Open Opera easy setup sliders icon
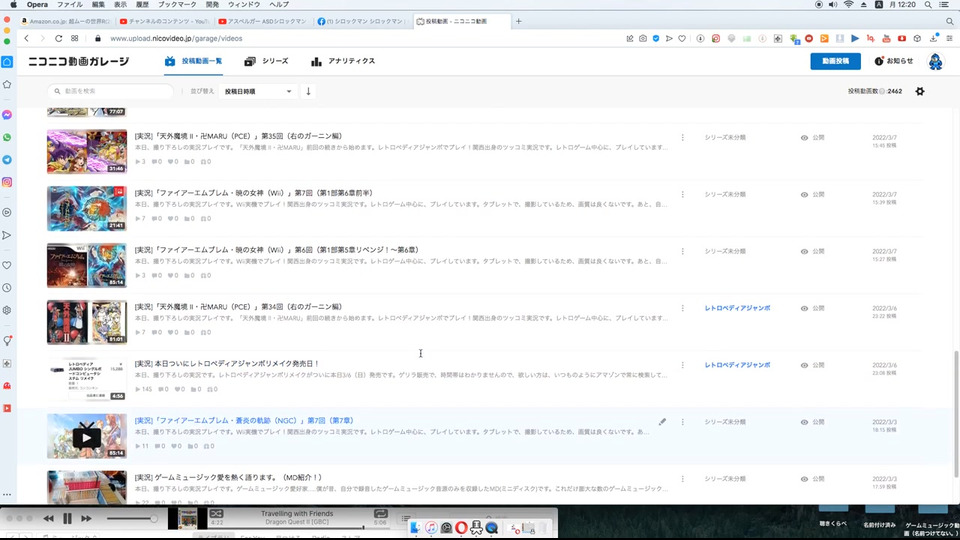 point(950,39)
